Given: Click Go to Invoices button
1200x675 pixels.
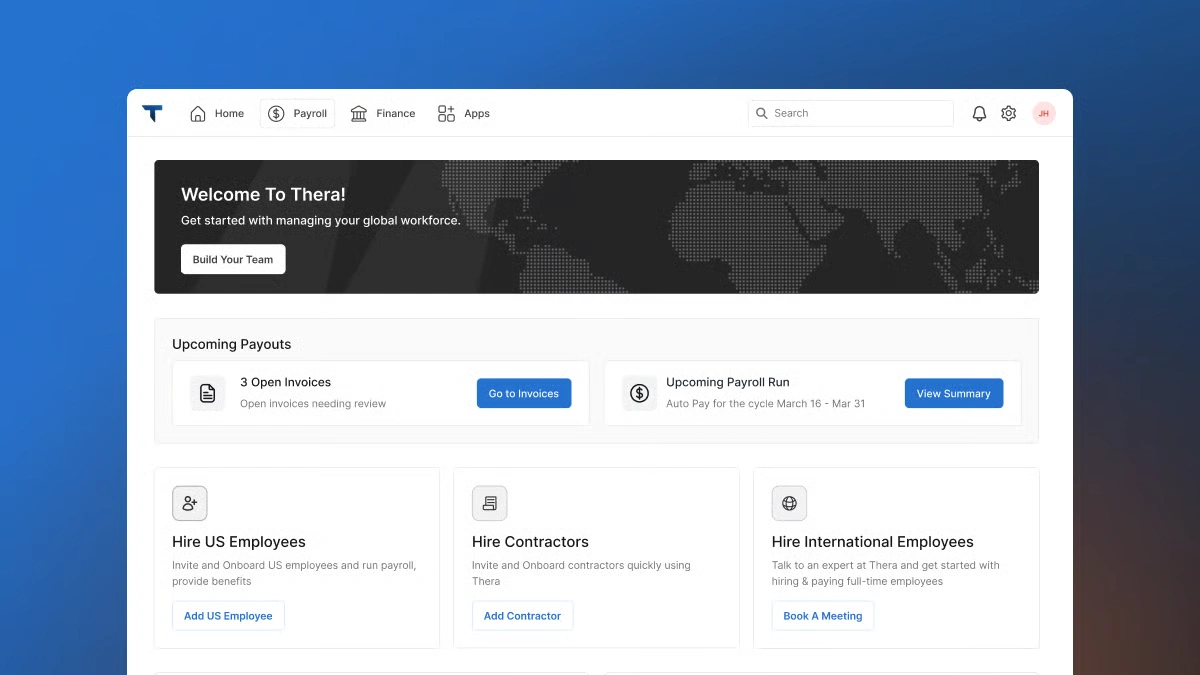Looking at the screenshot, I should point(524,393).
